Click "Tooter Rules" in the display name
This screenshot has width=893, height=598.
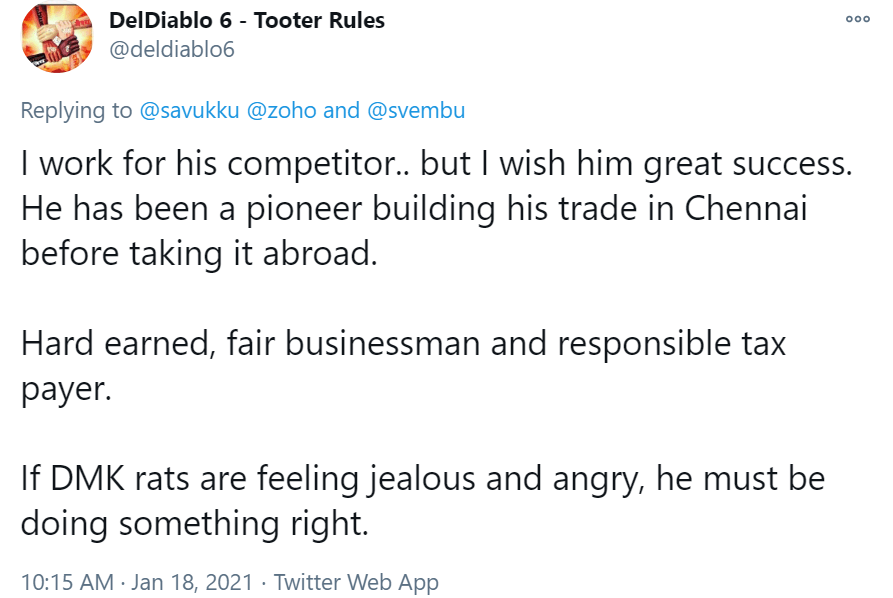[319, 21]
